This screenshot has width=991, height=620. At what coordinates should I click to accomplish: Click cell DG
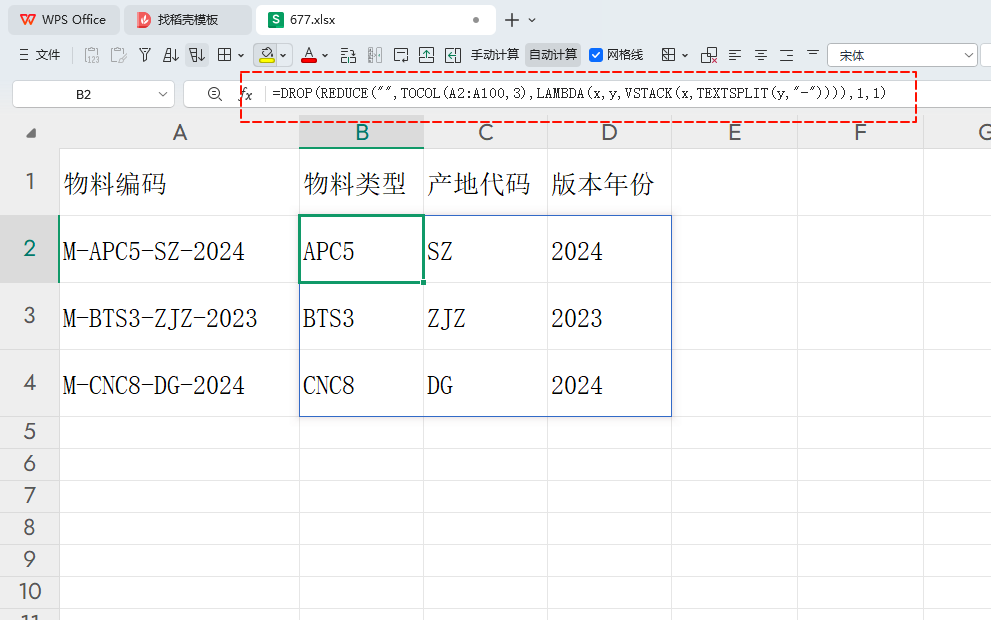tap(485, 383)
